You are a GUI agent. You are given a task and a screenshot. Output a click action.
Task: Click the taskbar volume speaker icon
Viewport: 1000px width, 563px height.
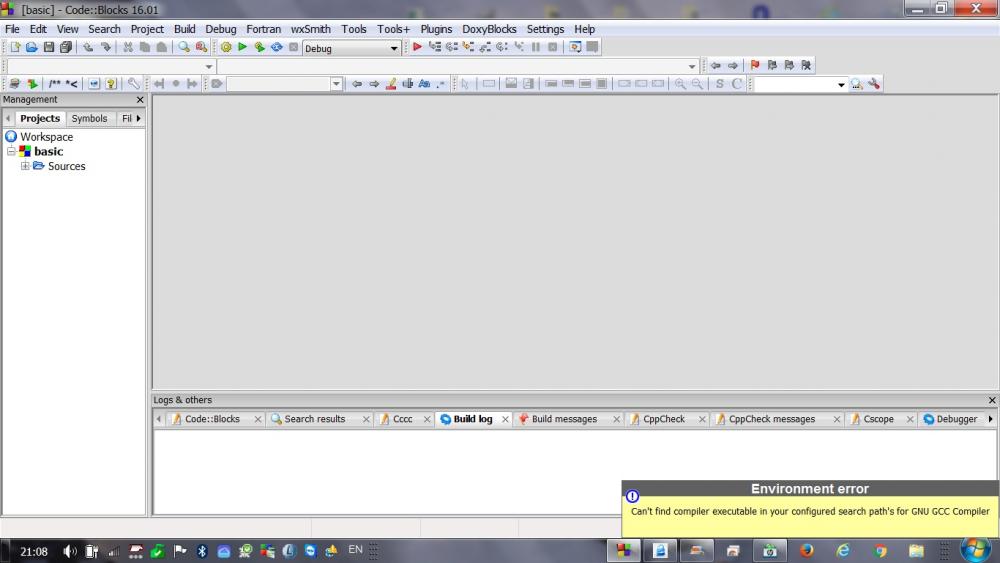70,551
